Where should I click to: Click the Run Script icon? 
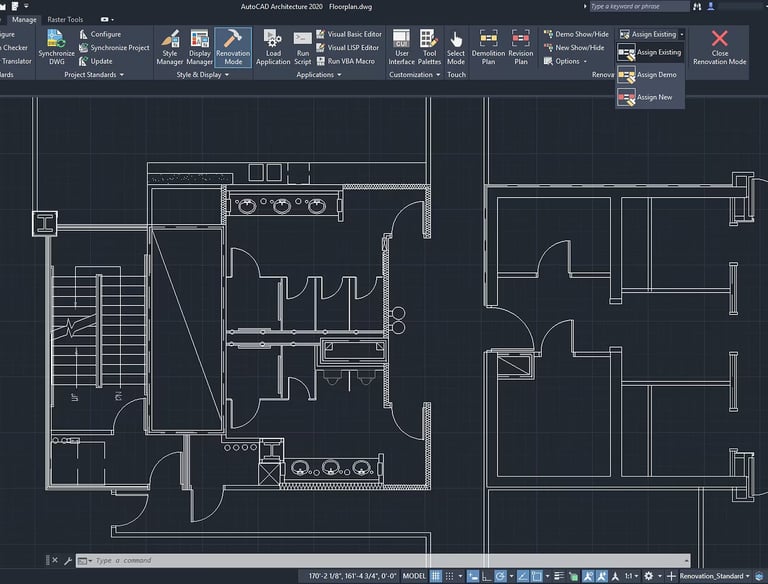coord(303,38)
